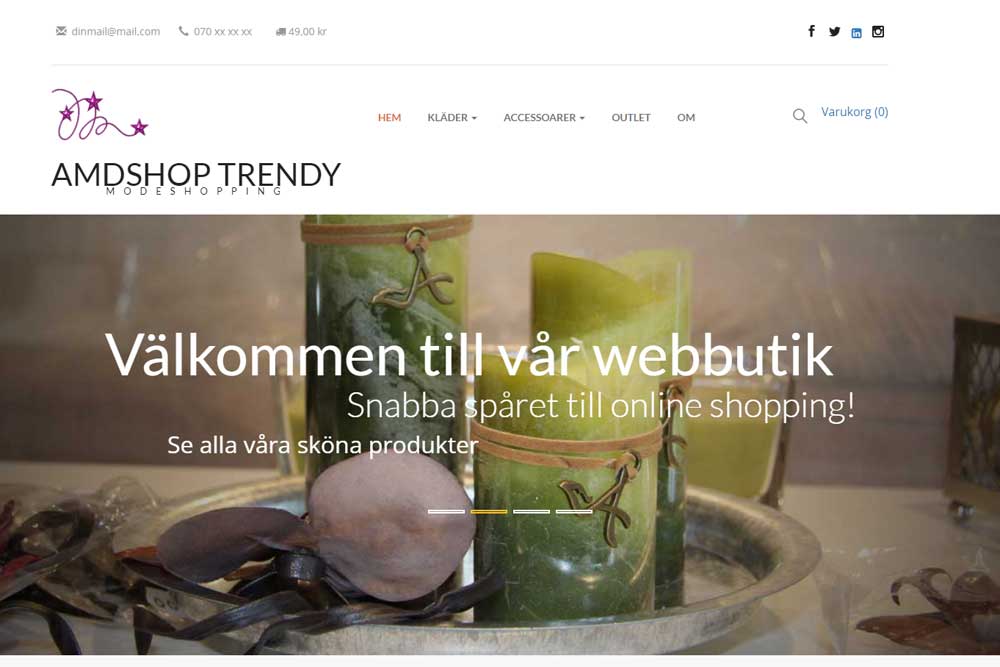Open the OM page
This screenshot has height=667, width=1000.
[x=686, y=117]
